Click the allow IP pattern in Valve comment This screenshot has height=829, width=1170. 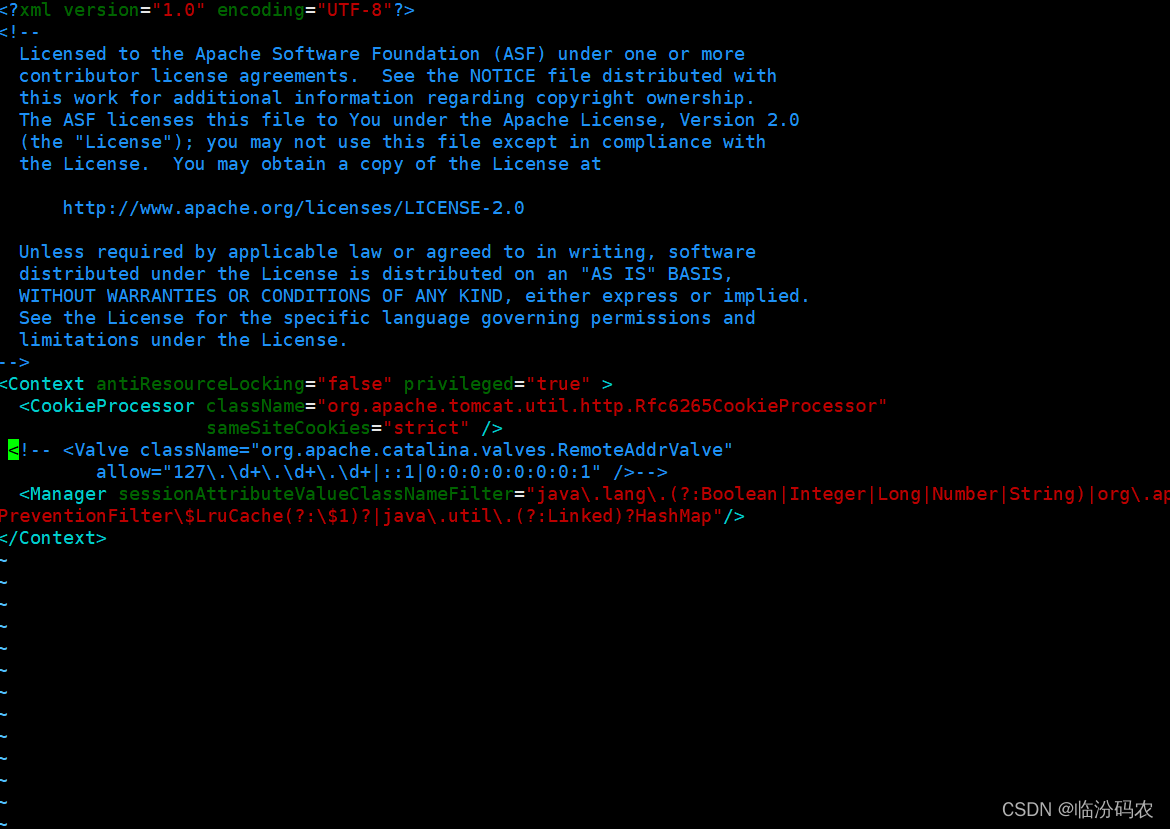click(382, 472)
